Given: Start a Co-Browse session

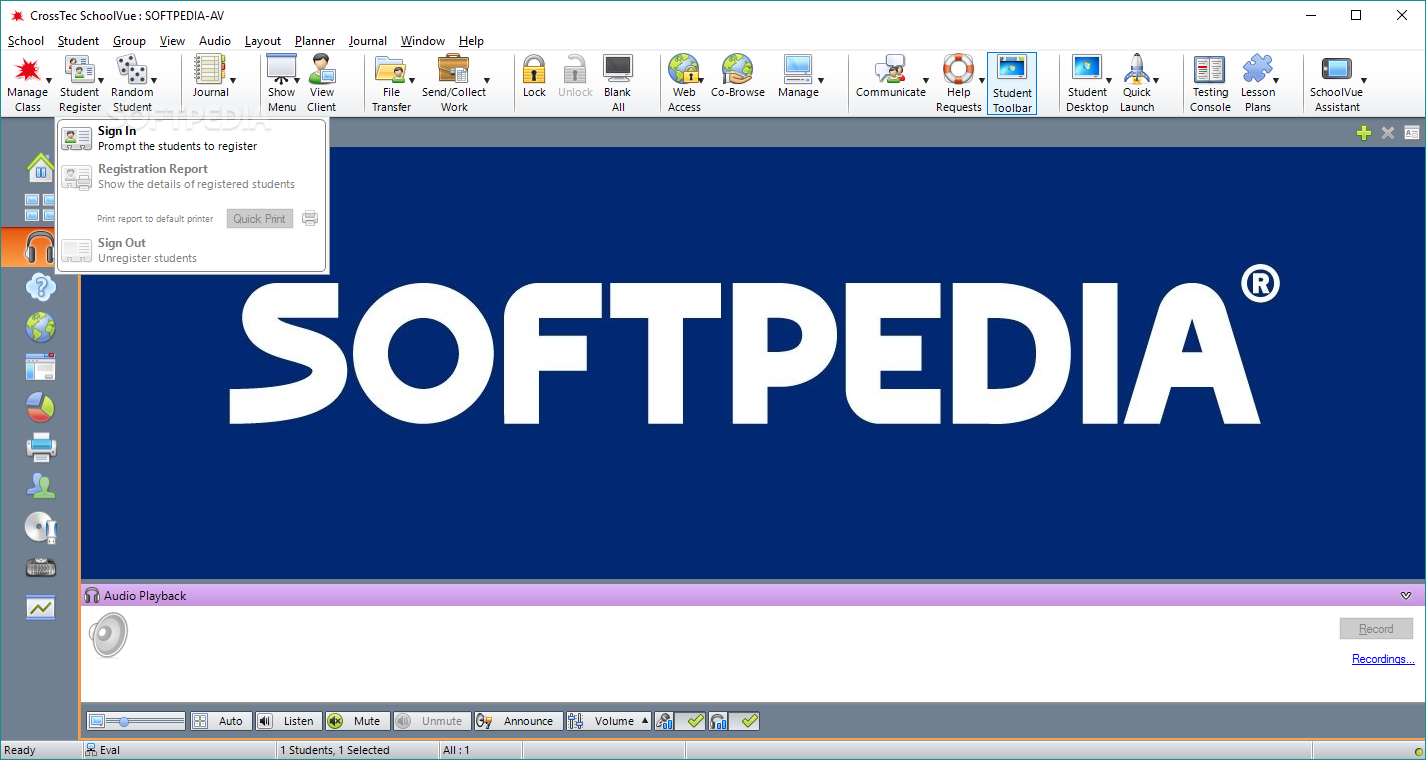Looking at the screenshot, I should pos(738,76).
